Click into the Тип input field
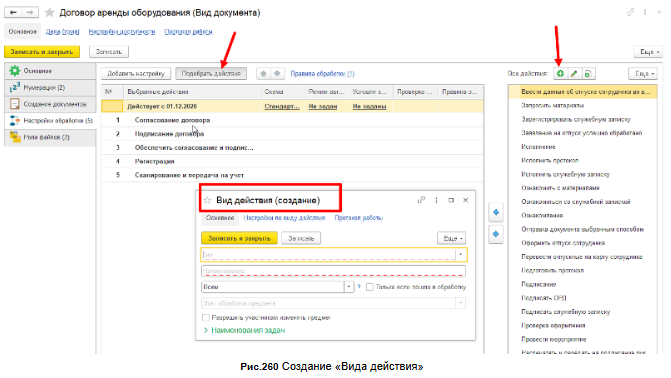The height and width of the screenshot is (378, 671). pyautogui.click(x=328, y=255)
